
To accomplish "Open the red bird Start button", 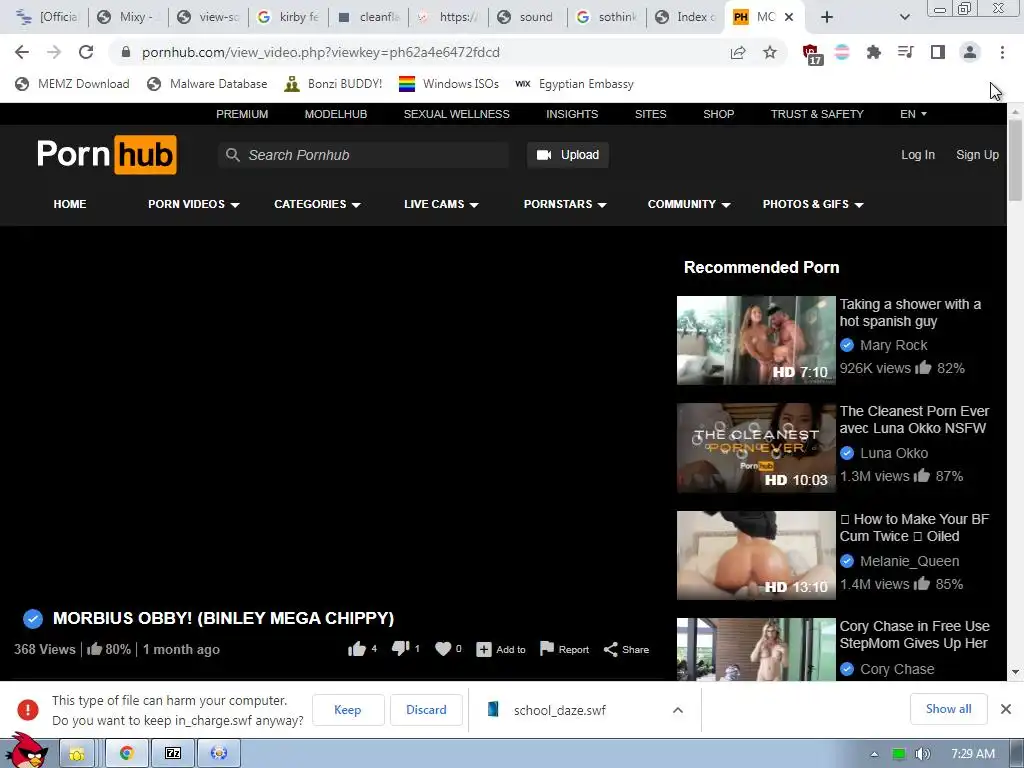I will [x=27, y=751].
